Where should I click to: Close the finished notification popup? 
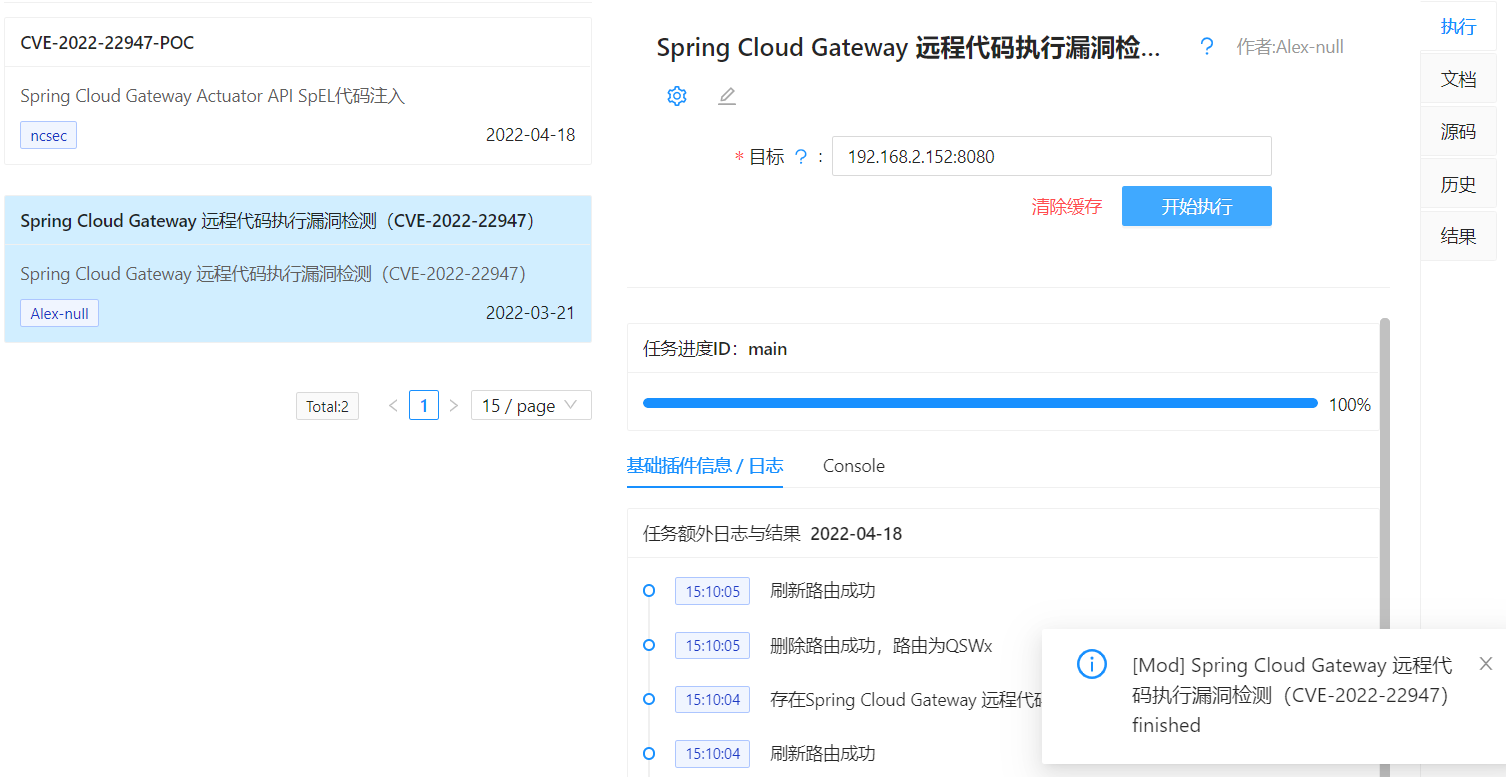click(1486, 664)
